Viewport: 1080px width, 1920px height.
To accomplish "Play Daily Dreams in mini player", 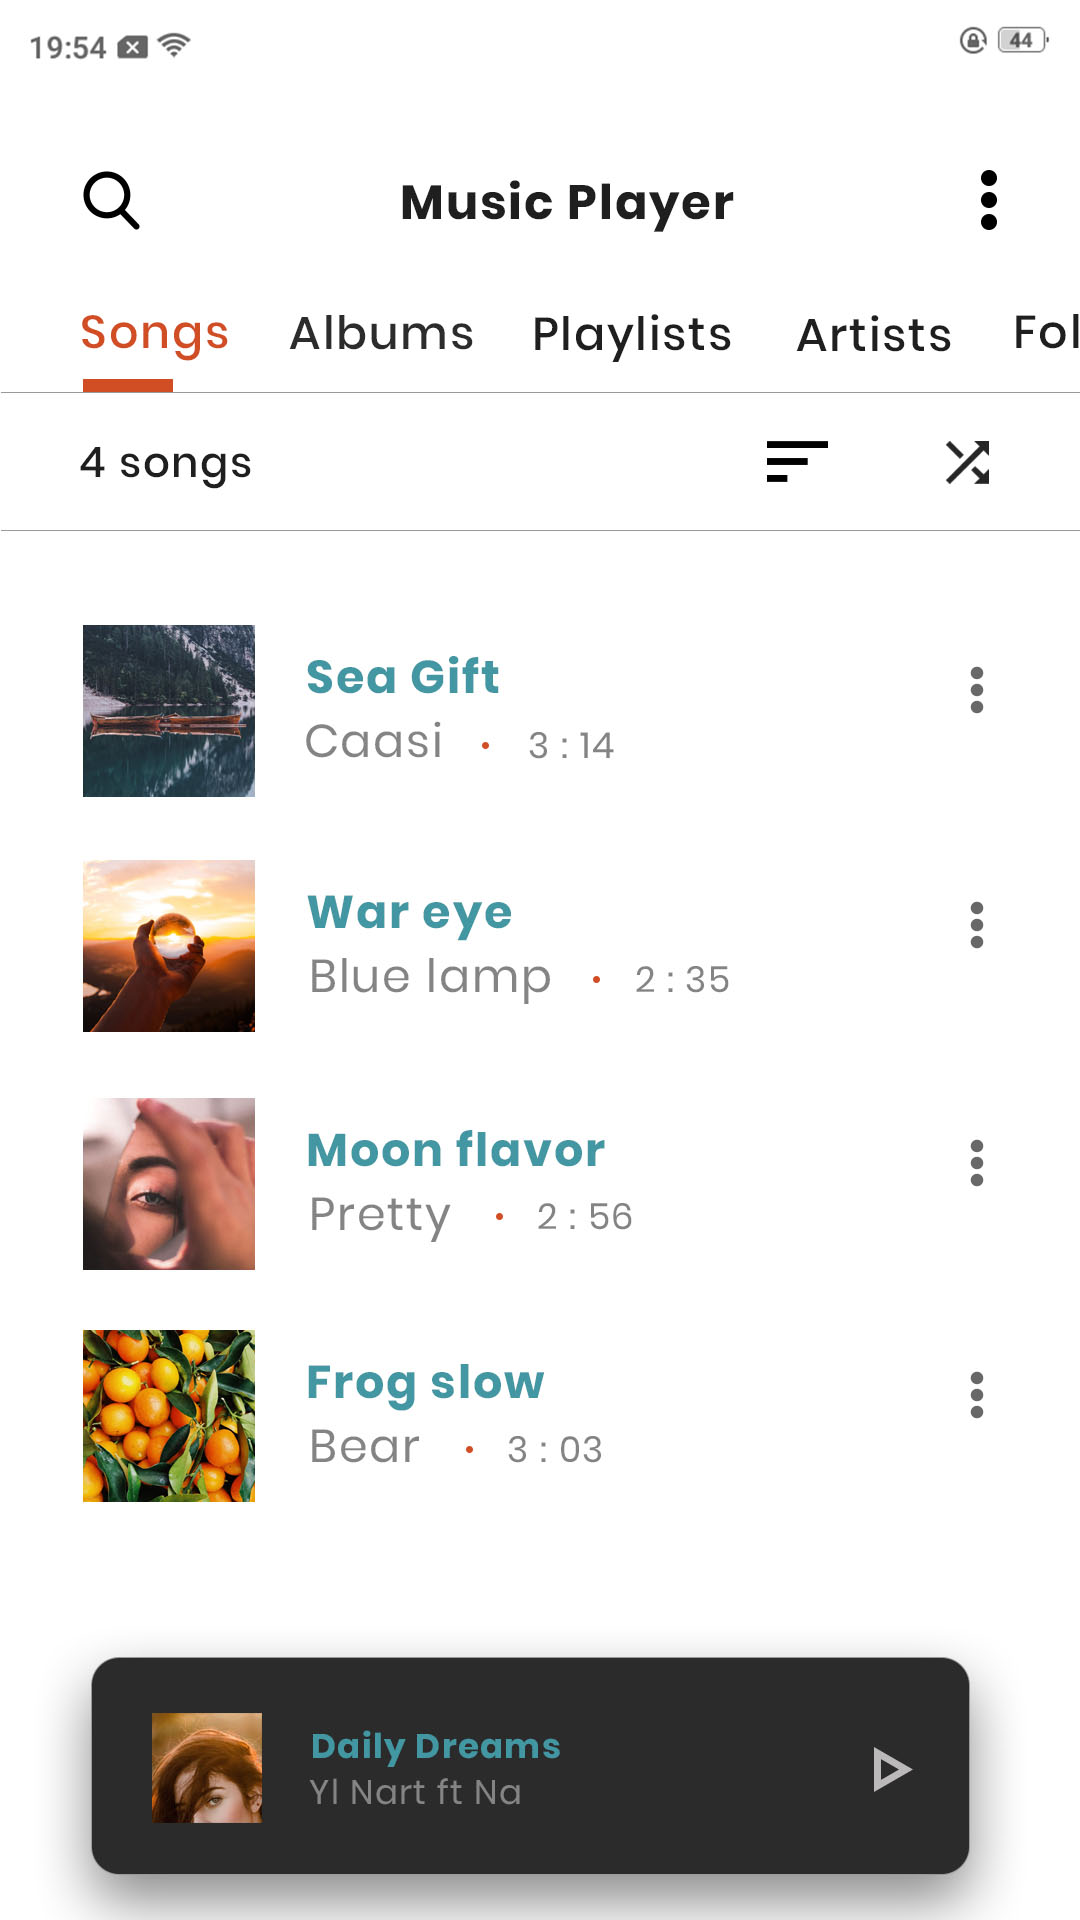I will coord(890,1769).
